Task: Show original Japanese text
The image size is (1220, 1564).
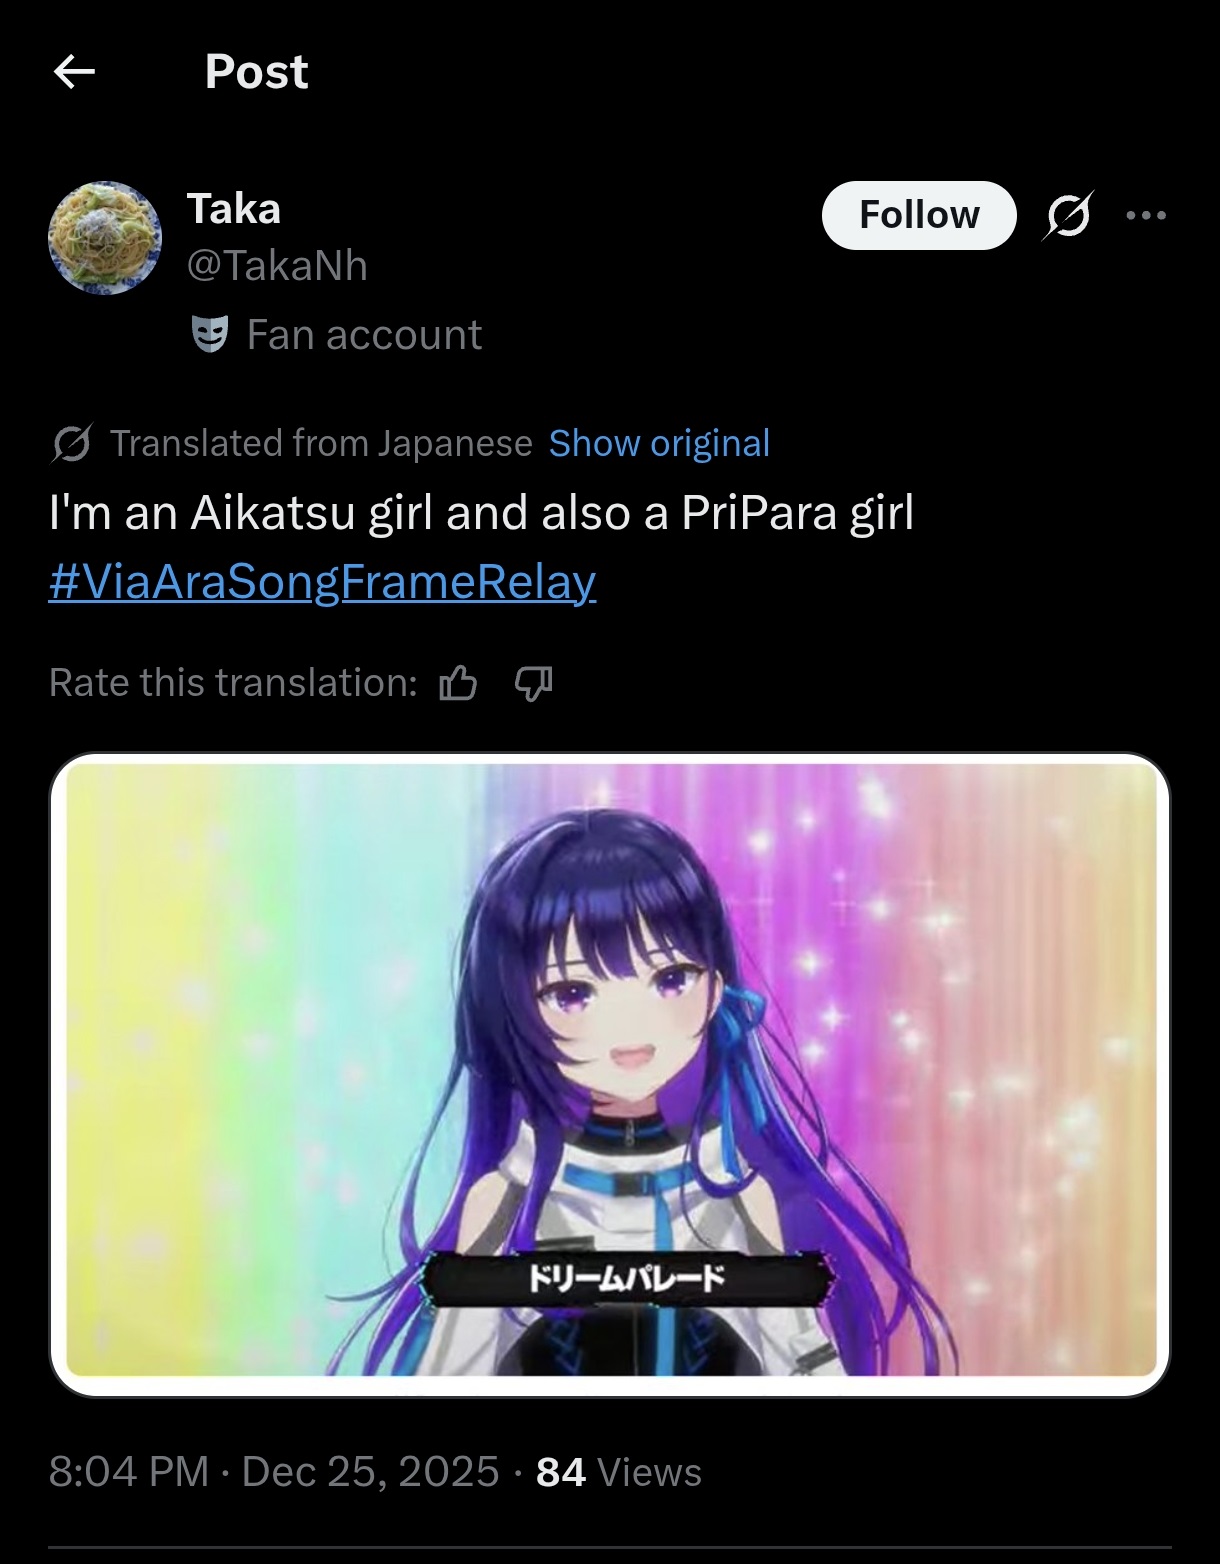Action: [x=659, y=443]
